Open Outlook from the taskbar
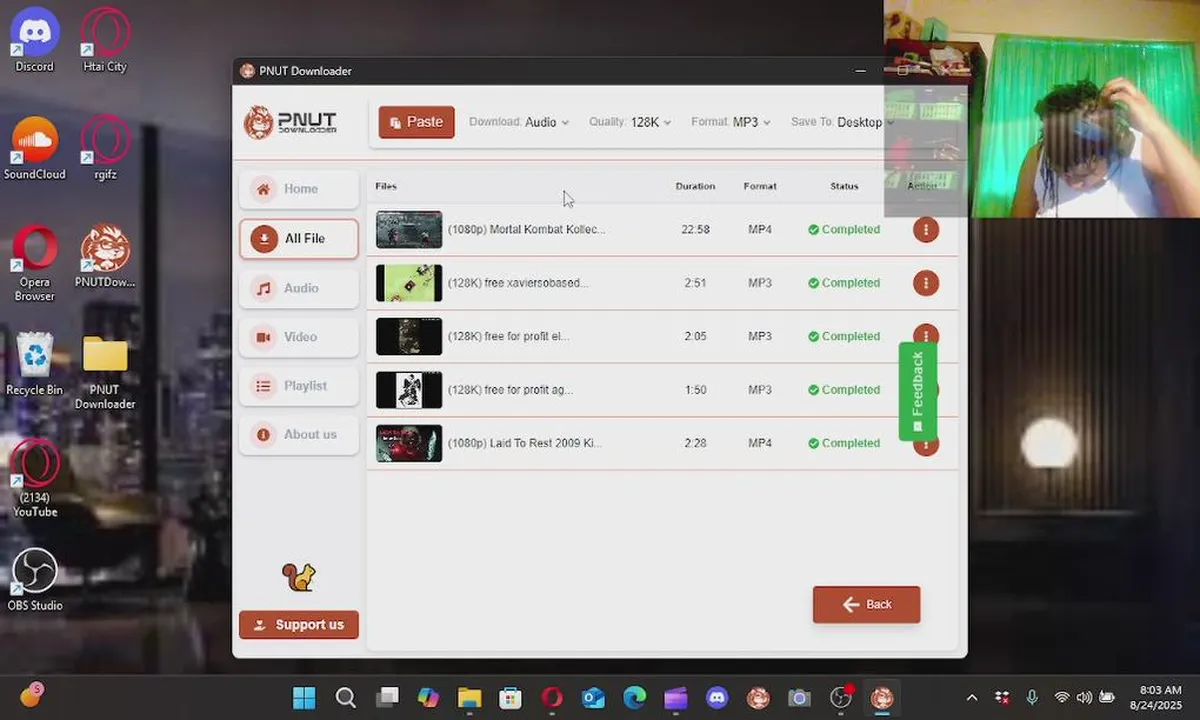Viewport: 1200px width, 720px height. coord(594,698)
